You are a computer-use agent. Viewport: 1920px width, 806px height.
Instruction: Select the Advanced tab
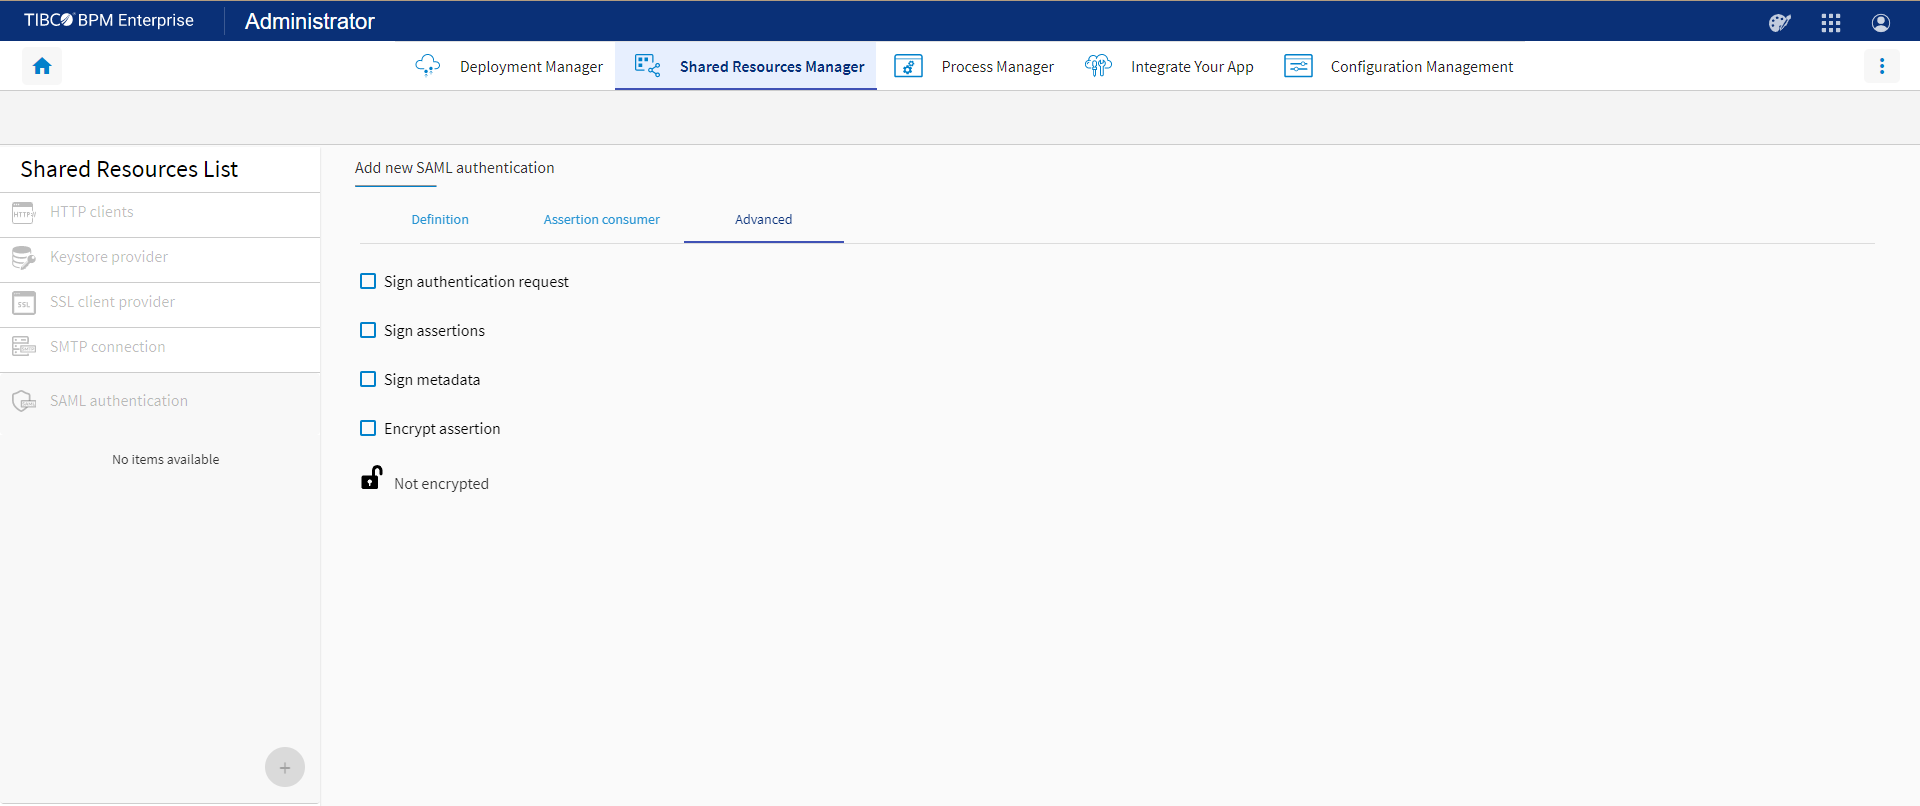tap(764, 220)
